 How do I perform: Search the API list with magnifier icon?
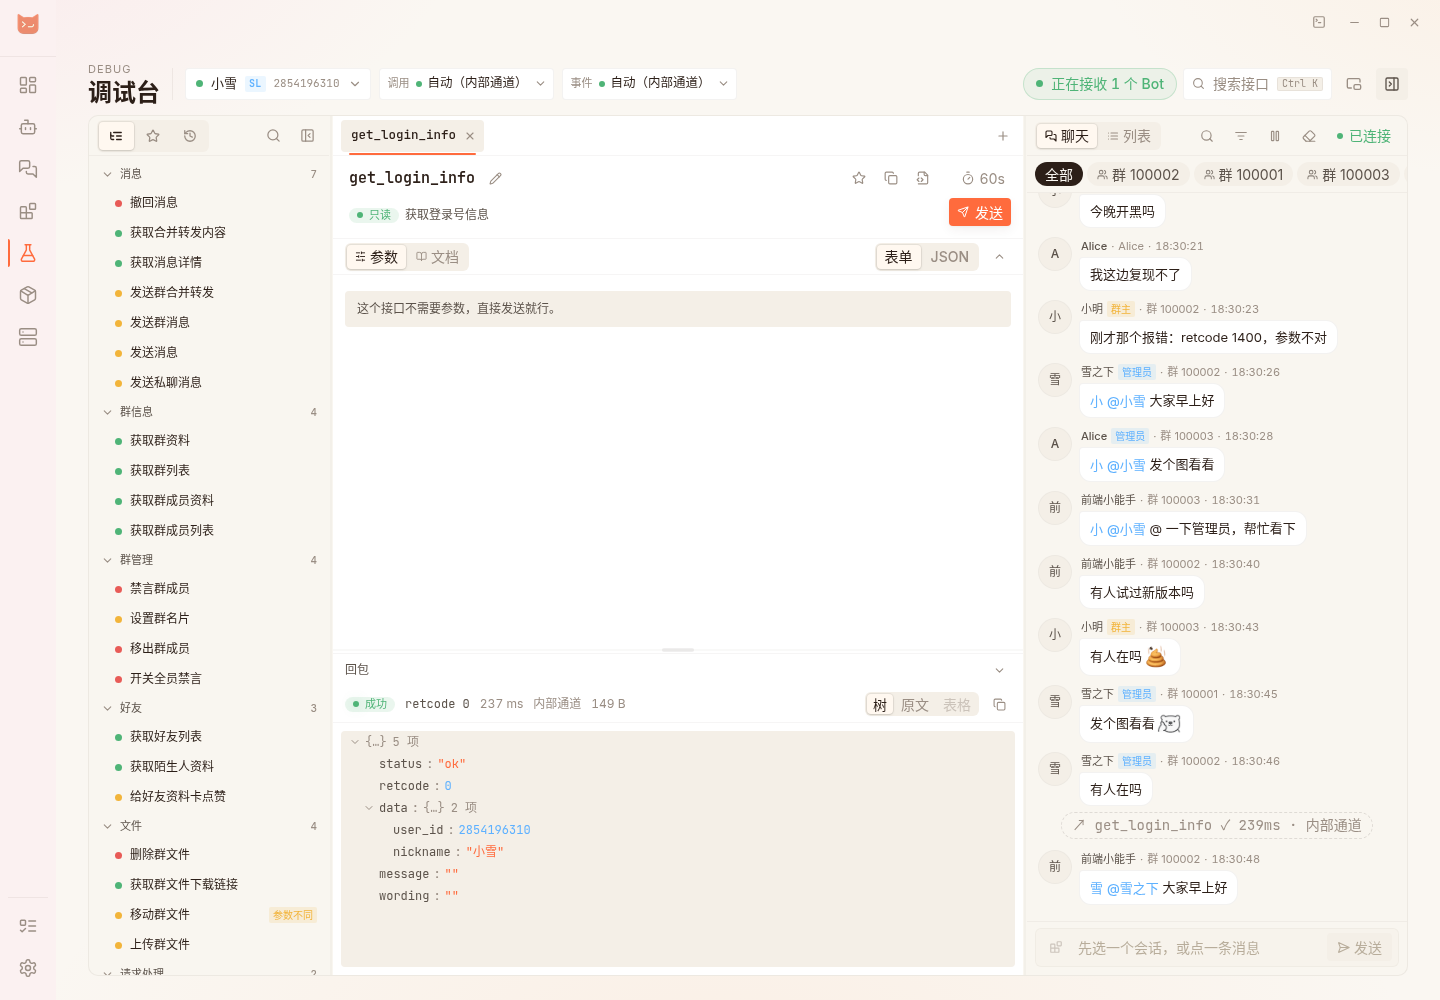tap(273, 136)
